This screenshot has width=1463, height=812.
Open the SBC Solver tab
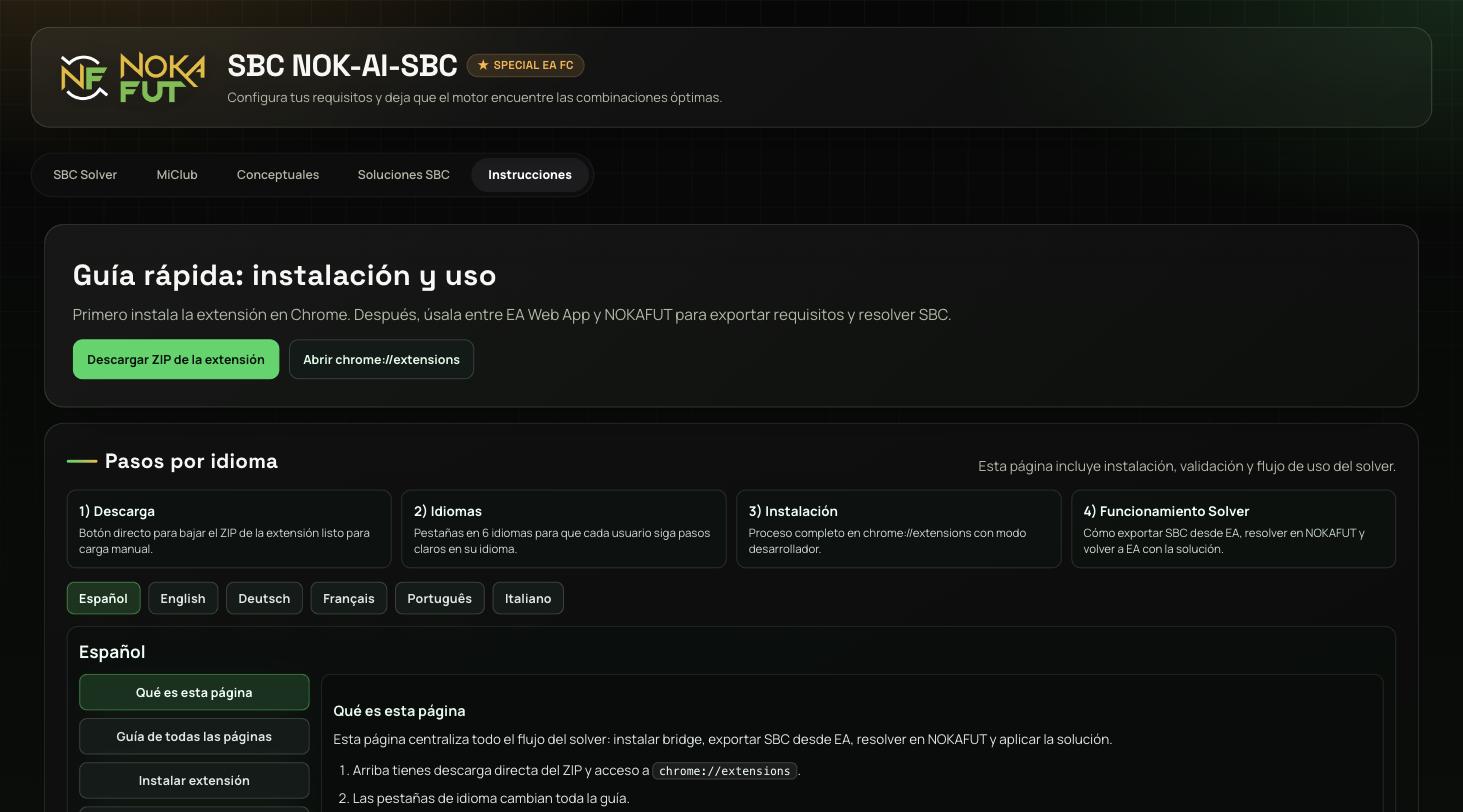point(85,175)
